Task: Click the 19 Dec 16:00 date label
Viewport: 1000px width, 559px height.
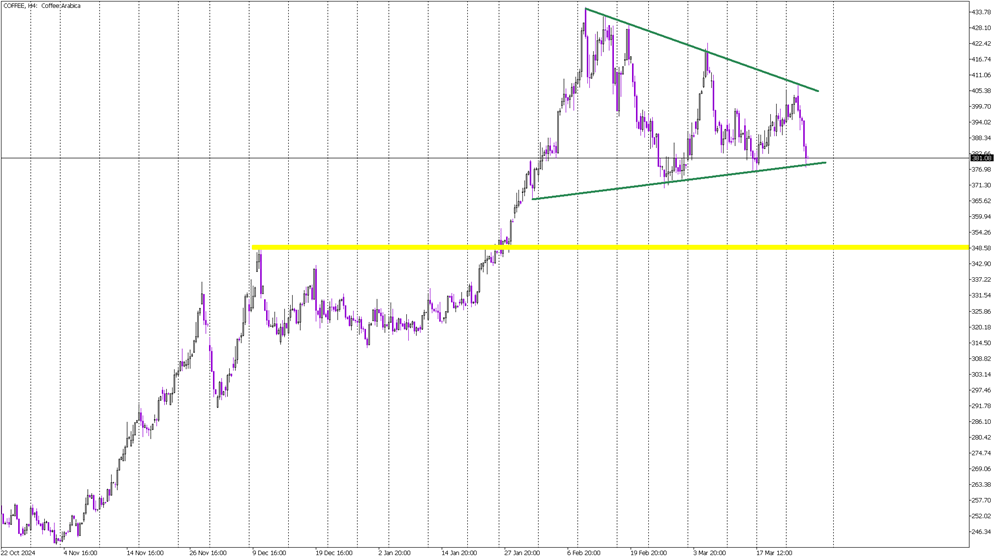Action: click(334, 553)
